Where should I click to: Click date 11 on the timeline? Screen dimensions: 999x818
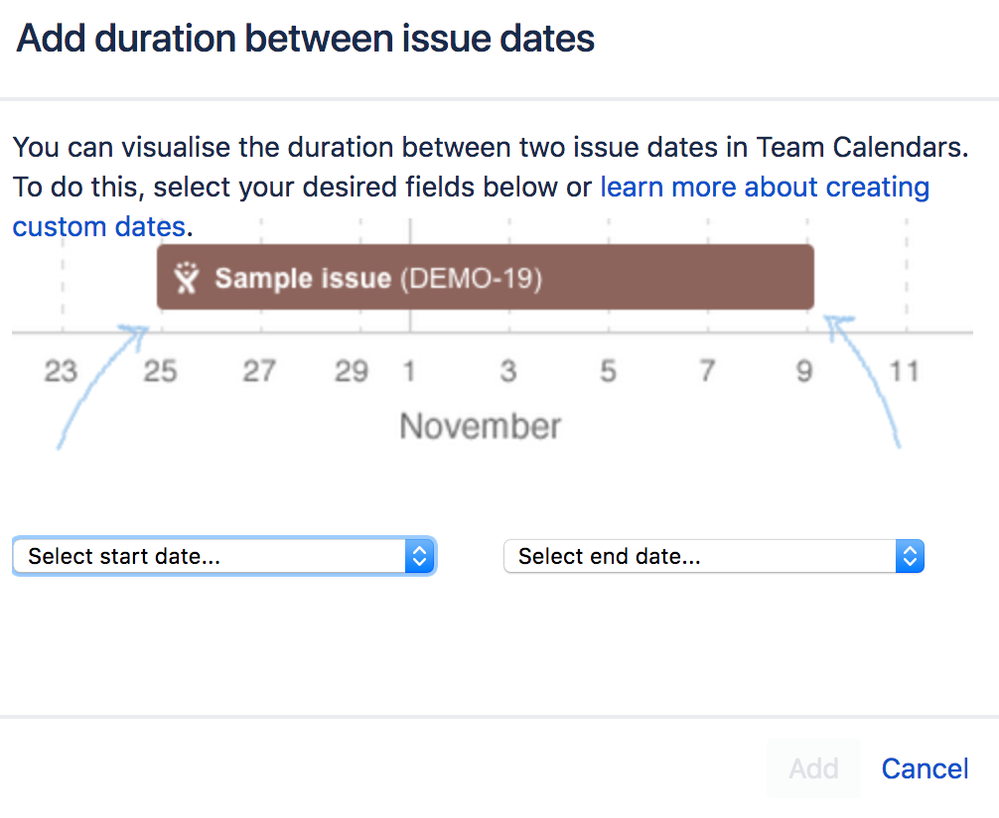(x=904, y=371)
